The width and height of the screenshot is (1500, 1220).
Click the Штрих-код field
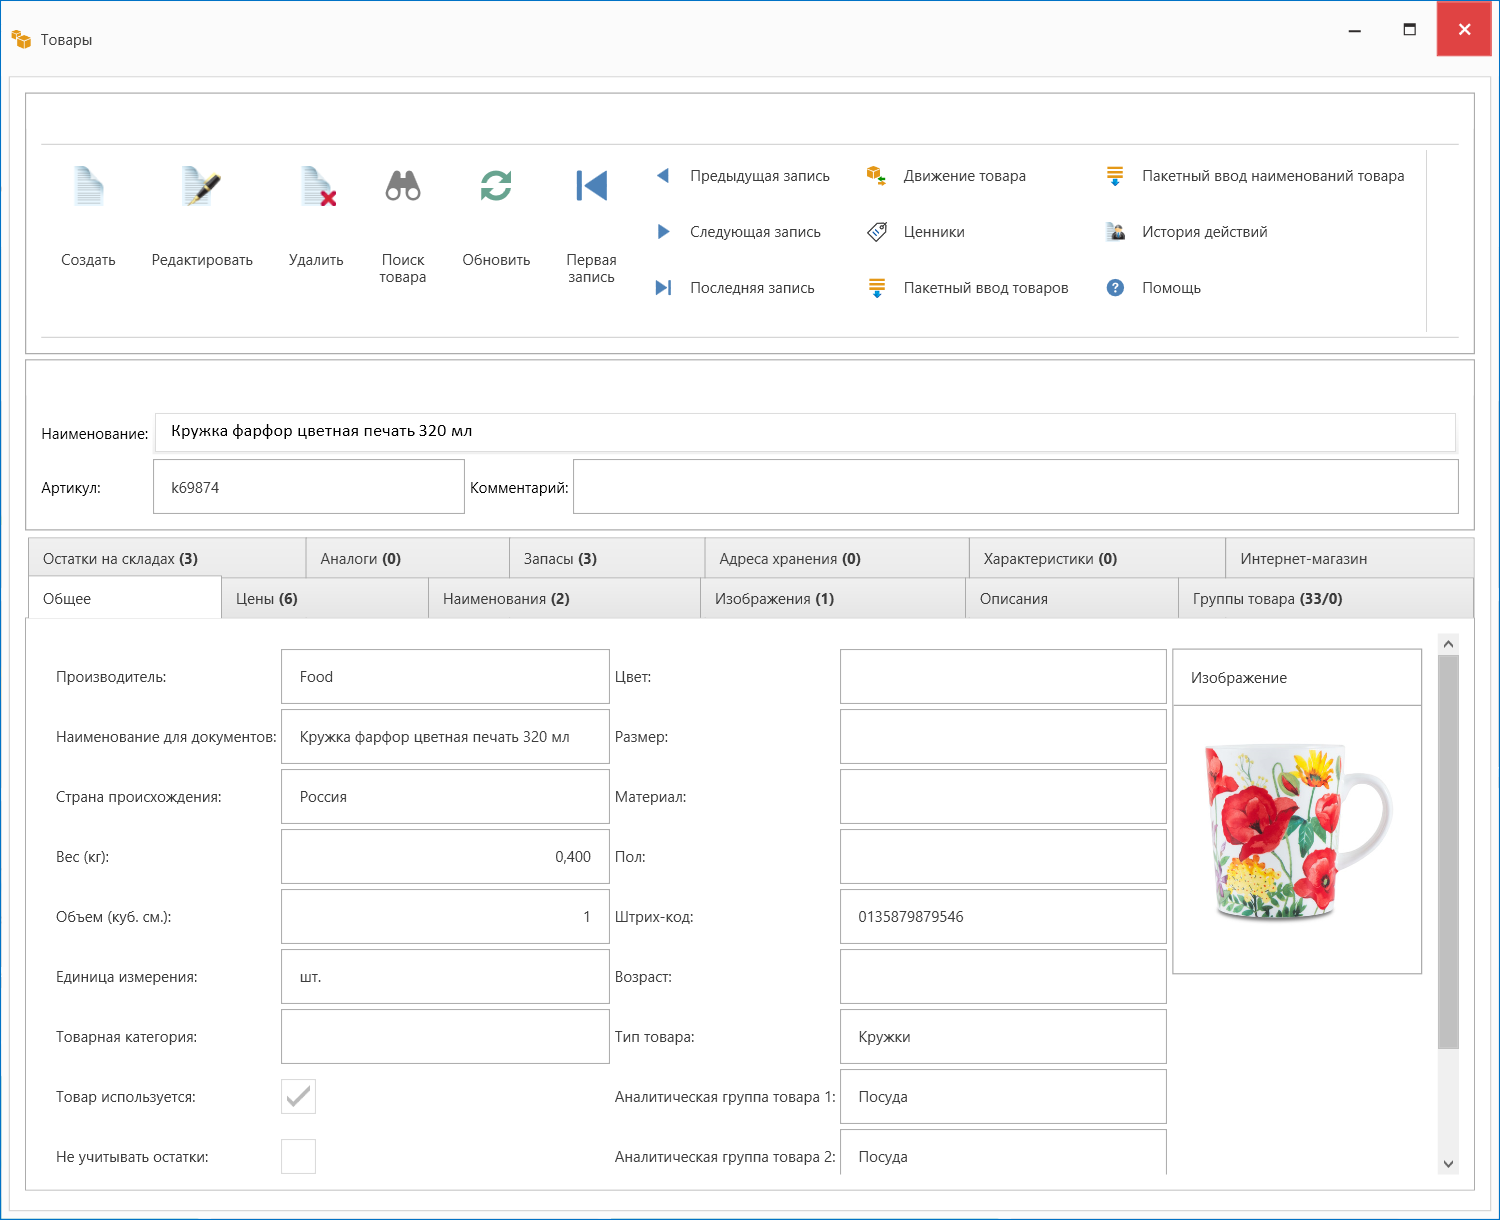[x=1003, y=917]
